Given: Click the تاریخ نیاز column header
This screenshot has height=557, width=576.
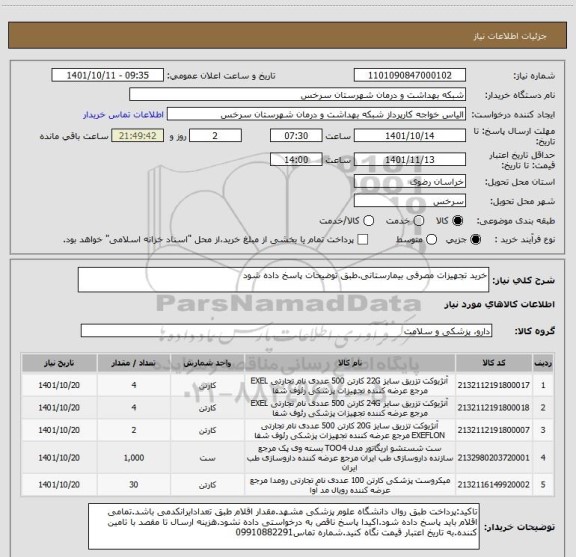Looking at the screenshot, I should pos(59,363).
